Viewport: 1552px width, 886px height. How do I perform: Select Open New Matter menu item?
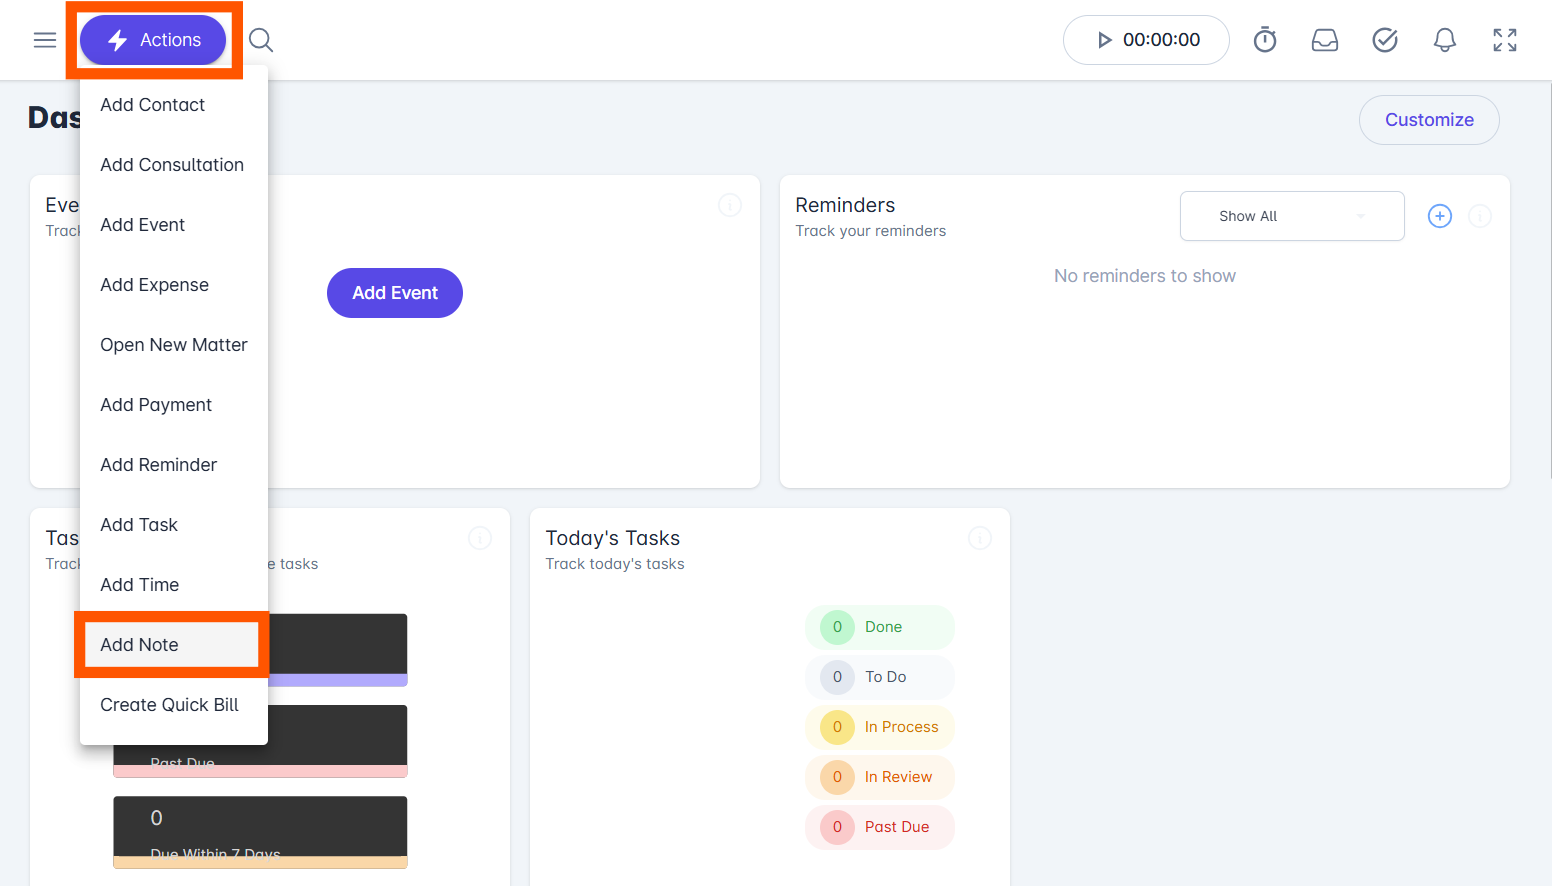tap(174, 345)
